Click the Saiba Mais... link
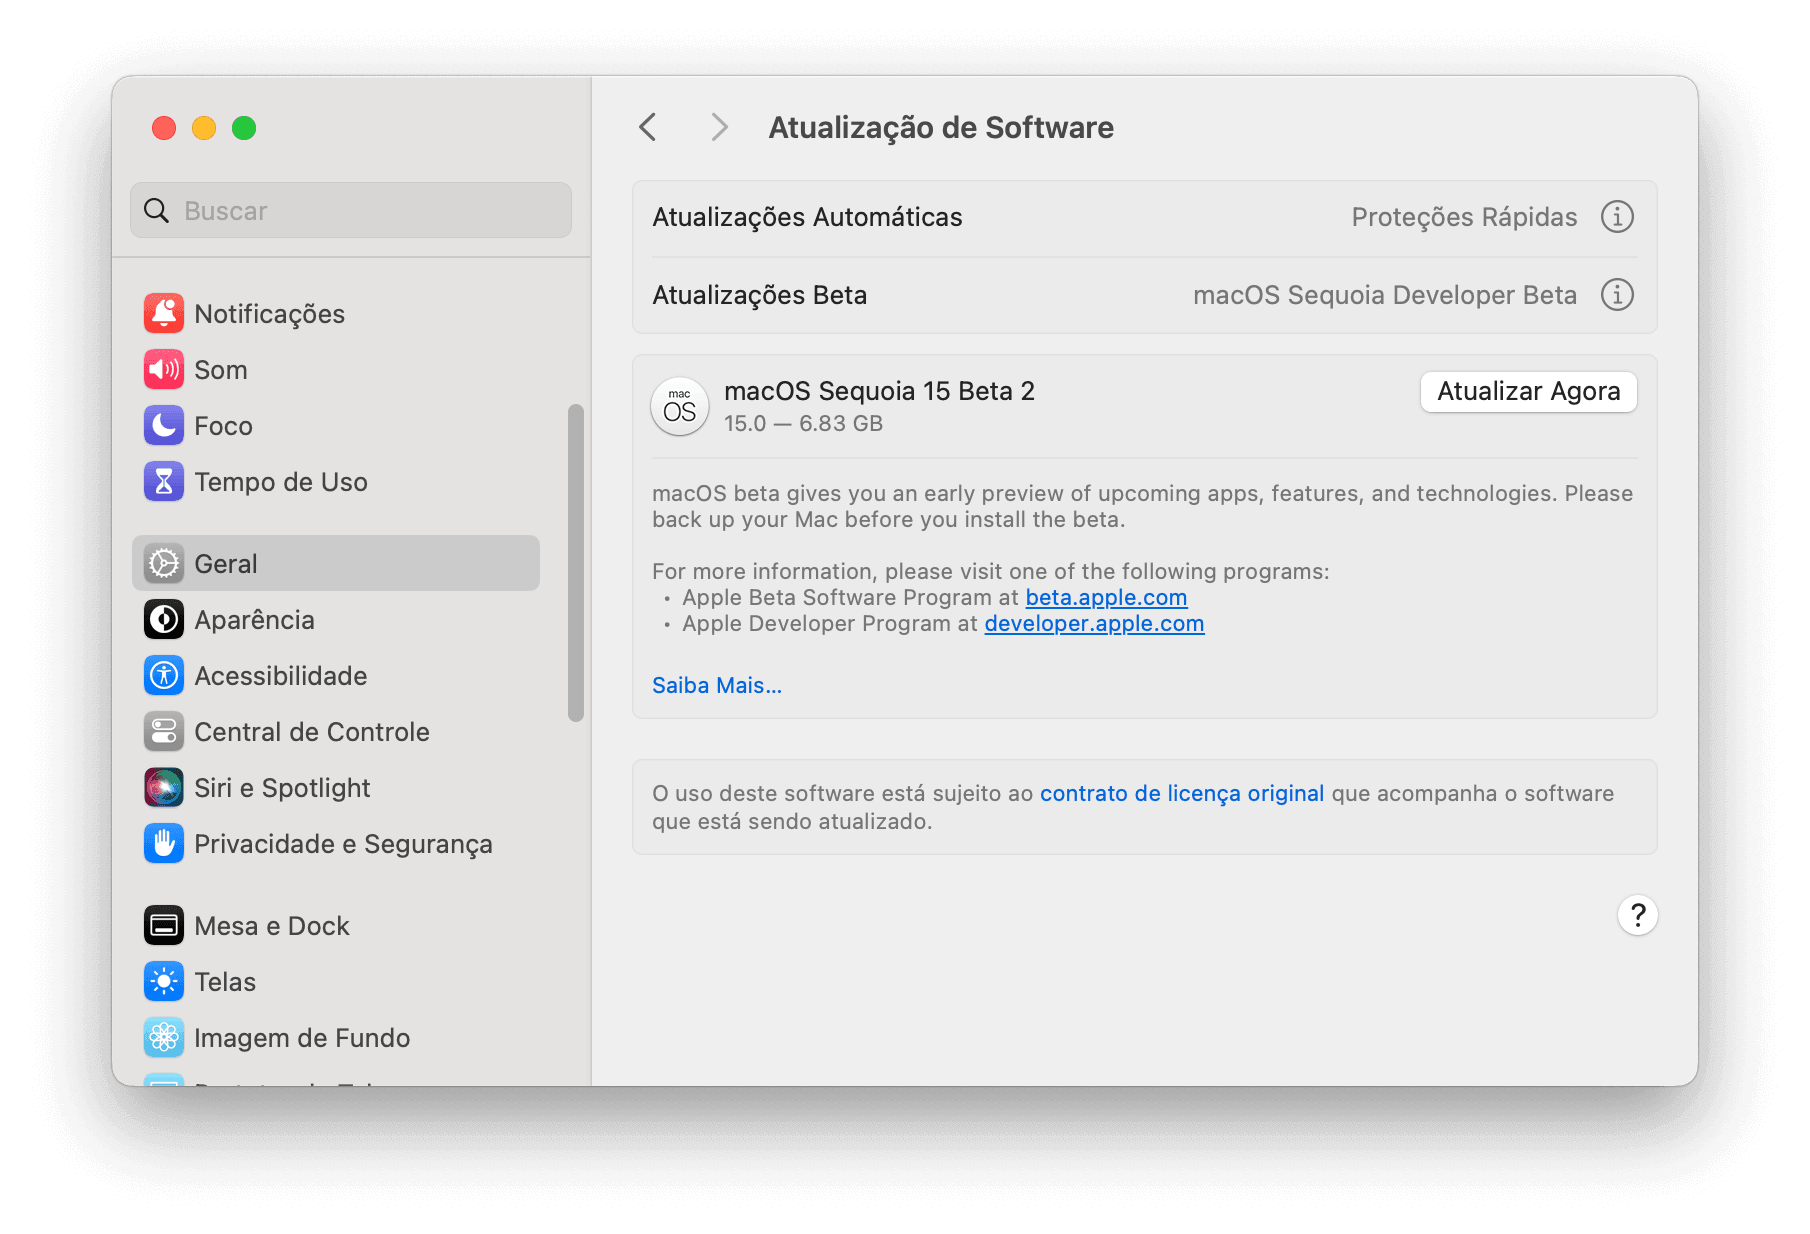1810x1234 pixels. (717, 686)
